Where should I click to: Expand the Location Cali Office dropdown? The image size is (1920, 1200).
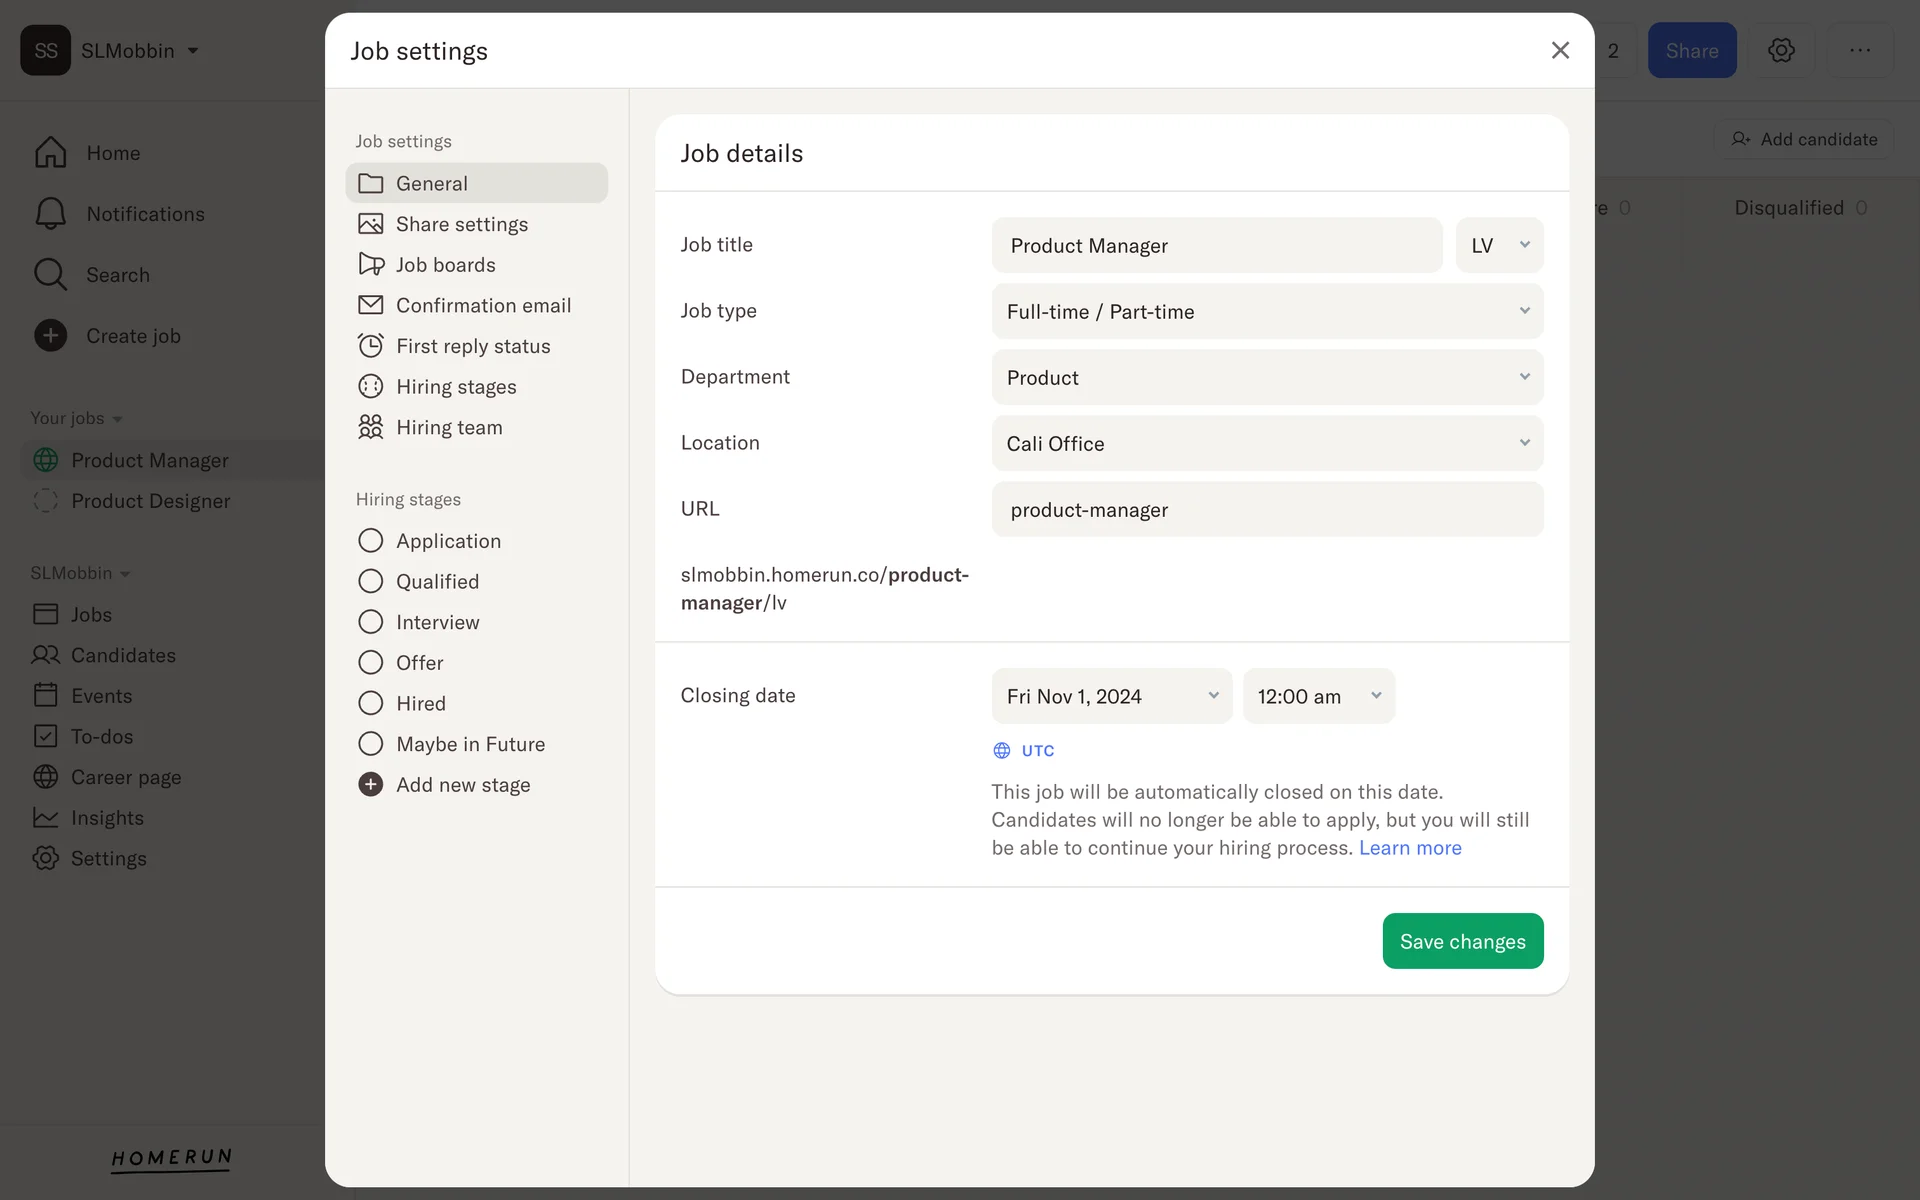click(x=1266, y=443)
